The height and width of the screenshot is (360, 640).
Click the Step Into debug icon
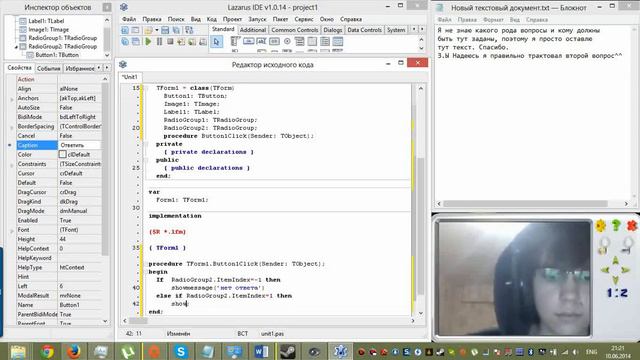181,42
